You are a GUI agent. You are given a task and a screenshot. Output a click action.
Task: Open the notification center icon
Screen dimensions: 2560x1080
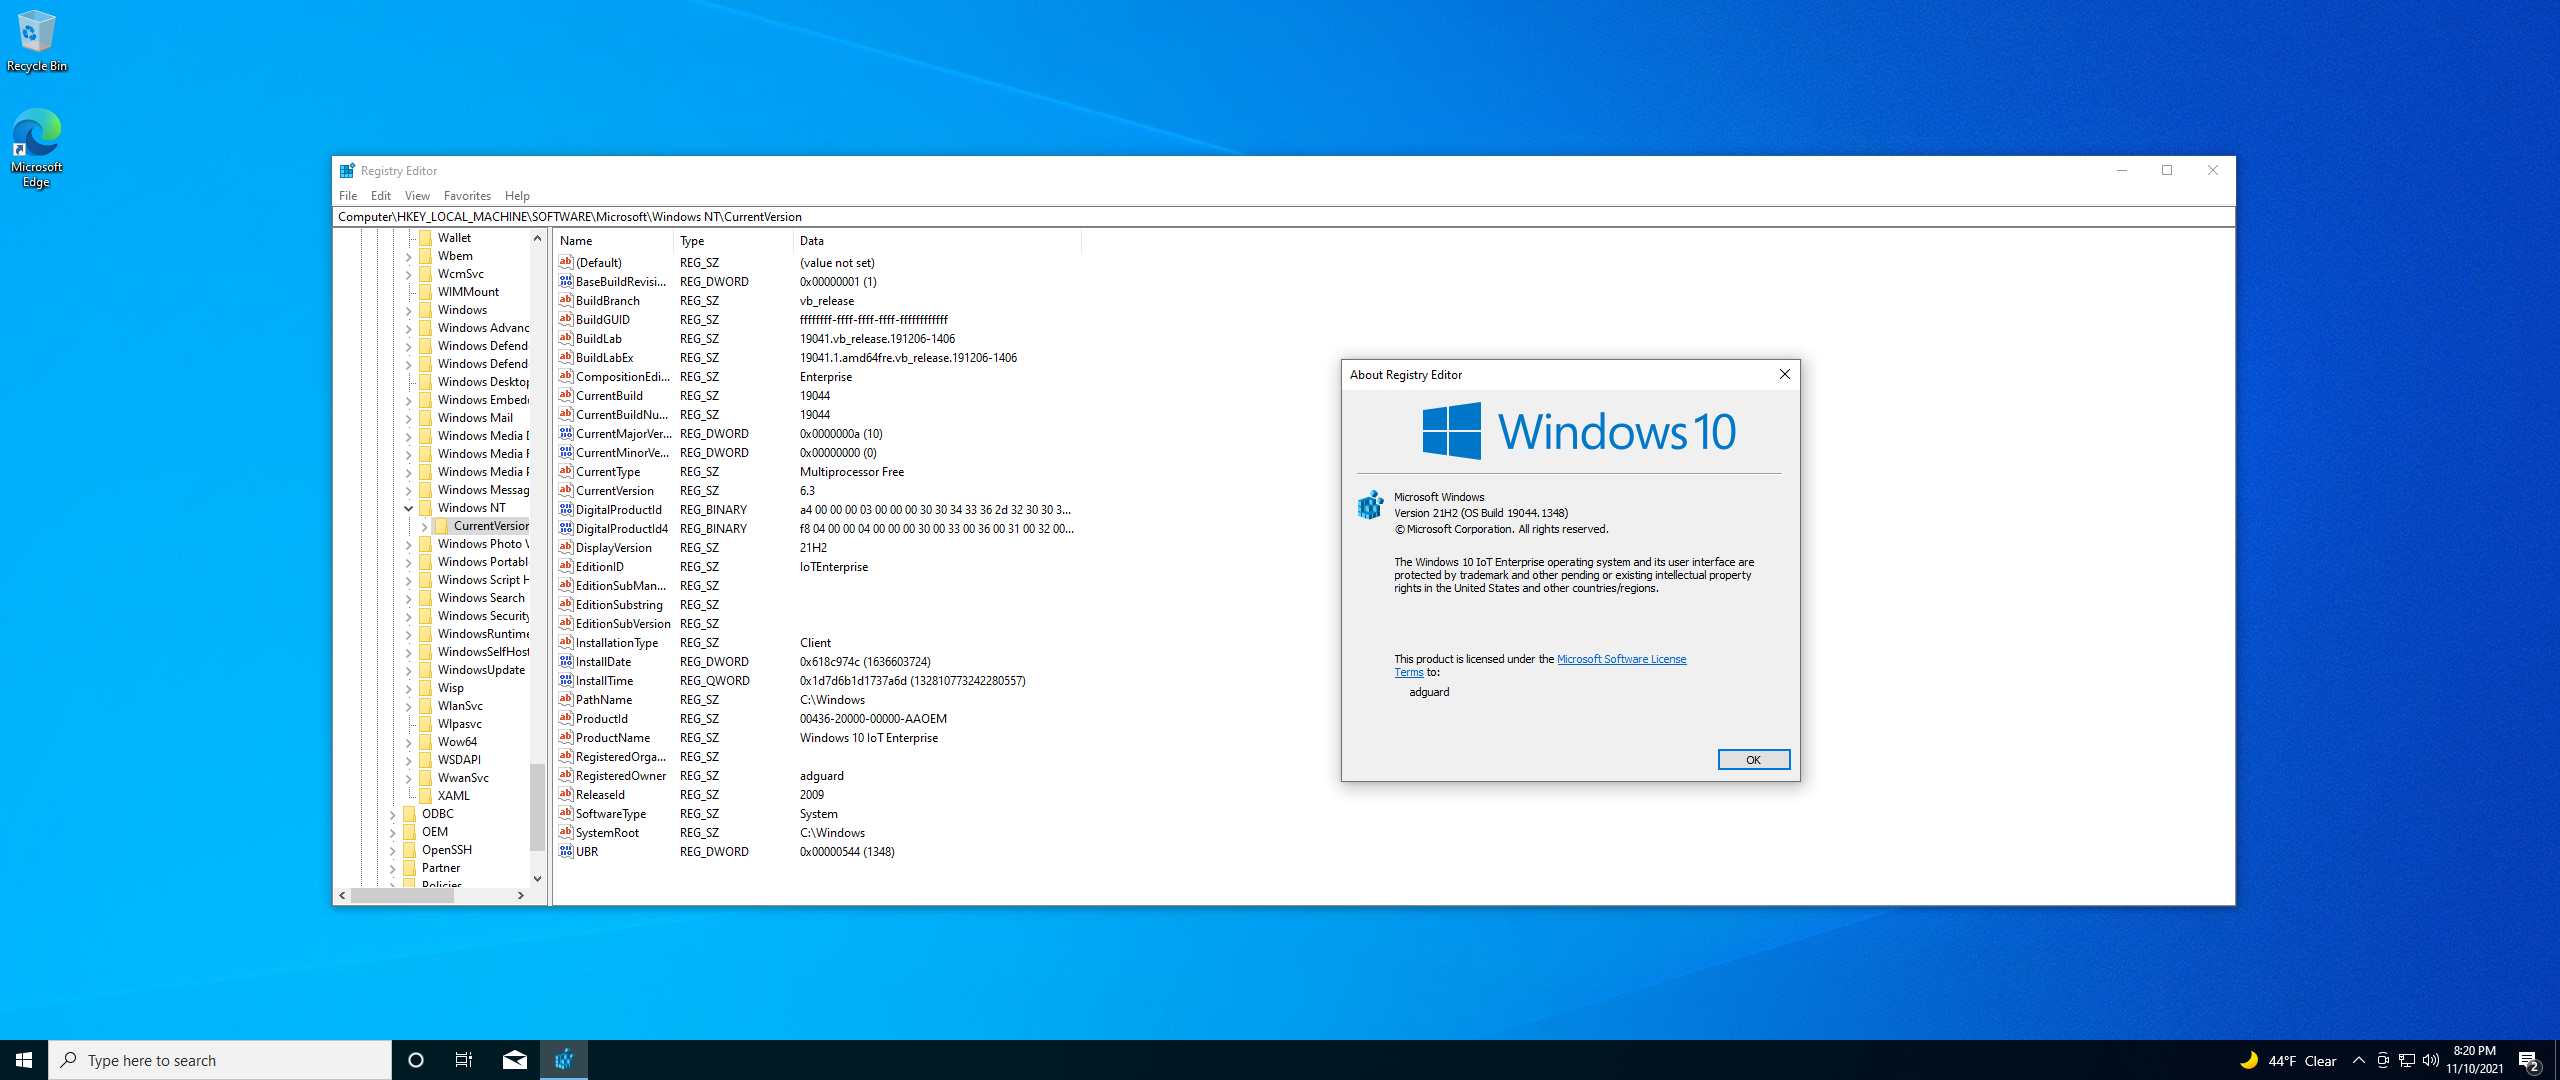2529,1060
